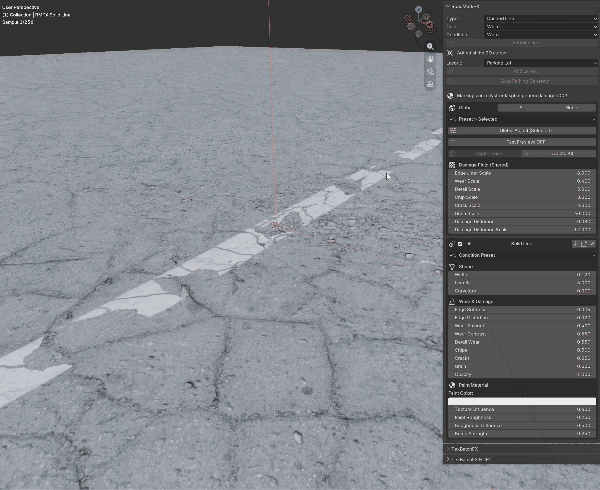Click the plus icon on Add Marking button
600x490 pixels.
point(452,43)
